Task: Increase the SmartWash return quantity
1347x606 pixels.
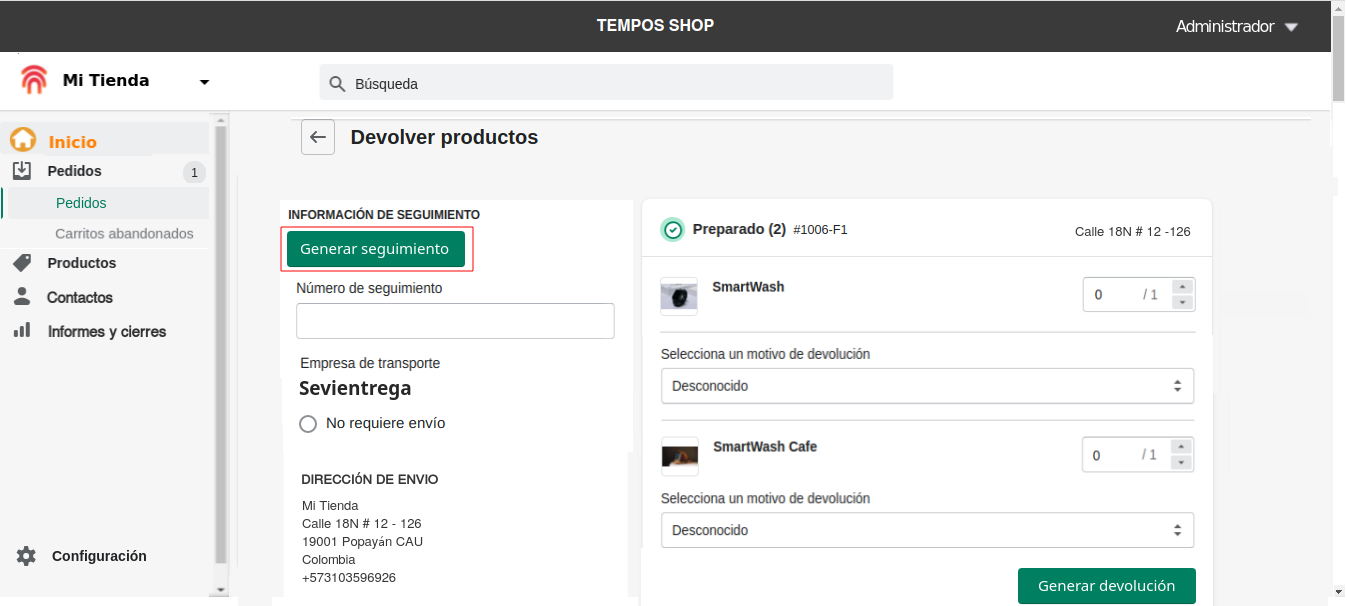Action: click(1182, 286)
